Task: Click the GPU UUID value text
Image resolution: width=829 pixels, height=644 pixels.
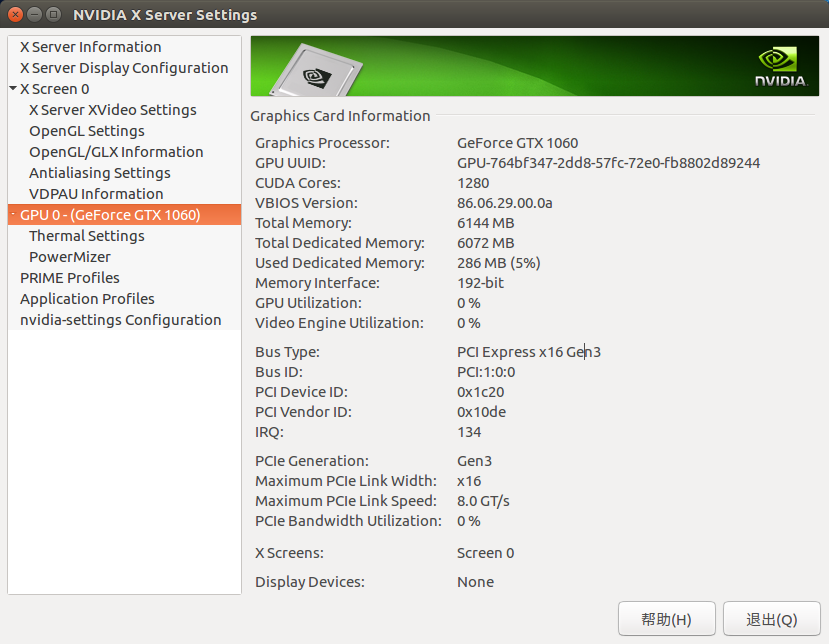Action: tap(609, 163)
